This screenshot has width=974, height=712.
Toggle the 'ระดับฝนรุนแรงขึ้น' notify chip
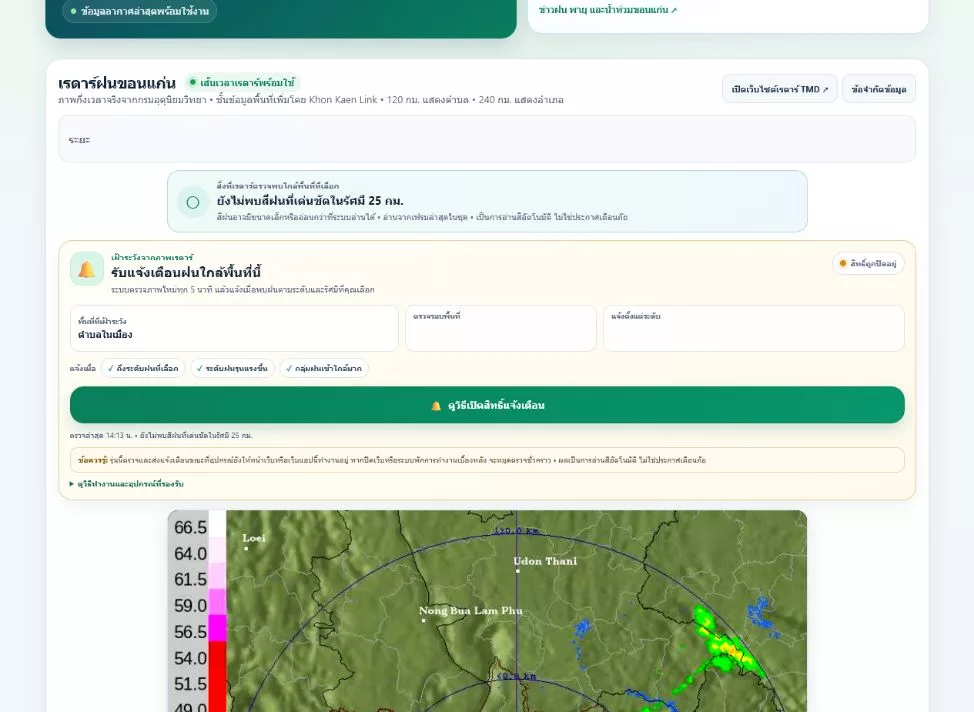pyautogui.click(x=232, y=368)
